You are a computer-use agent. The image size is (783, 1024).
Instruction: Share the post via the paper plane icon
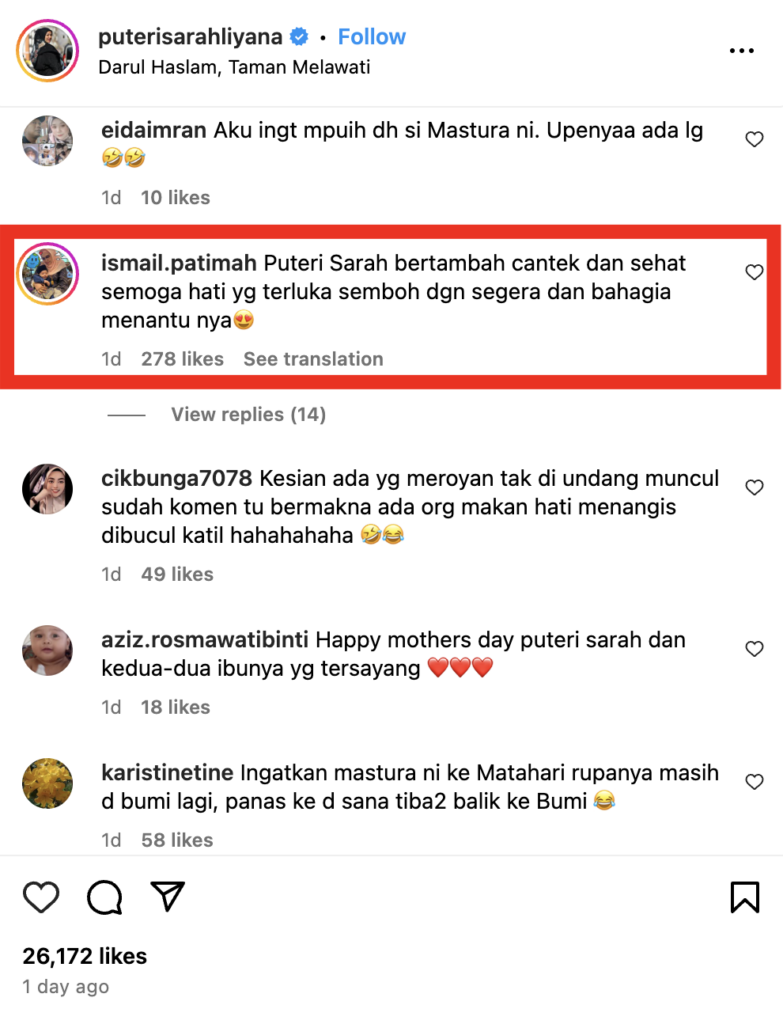[x=168, y=896]
